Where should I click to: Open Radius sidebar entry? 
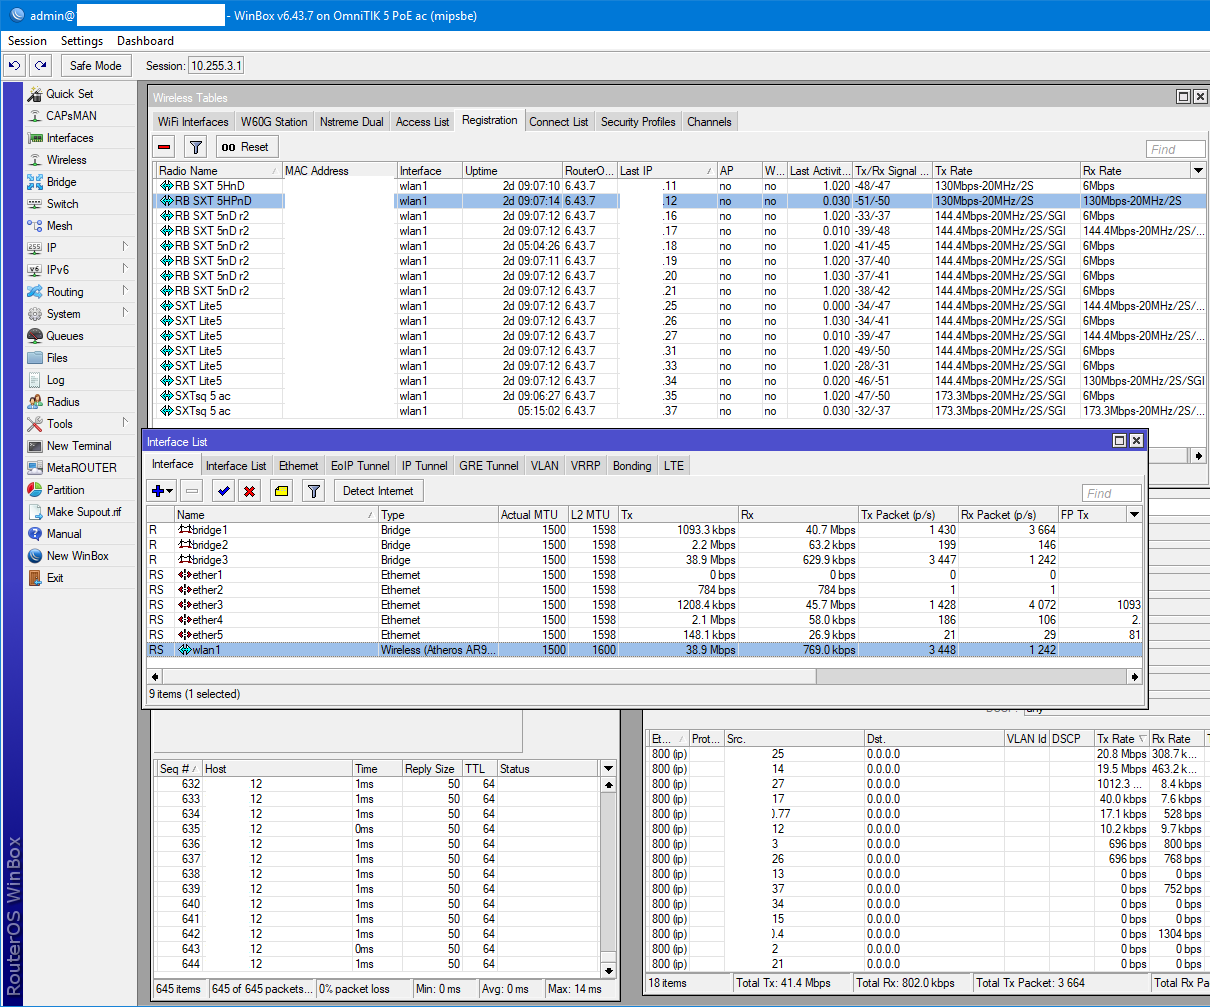pyautogui.click(x=63, y=402)
